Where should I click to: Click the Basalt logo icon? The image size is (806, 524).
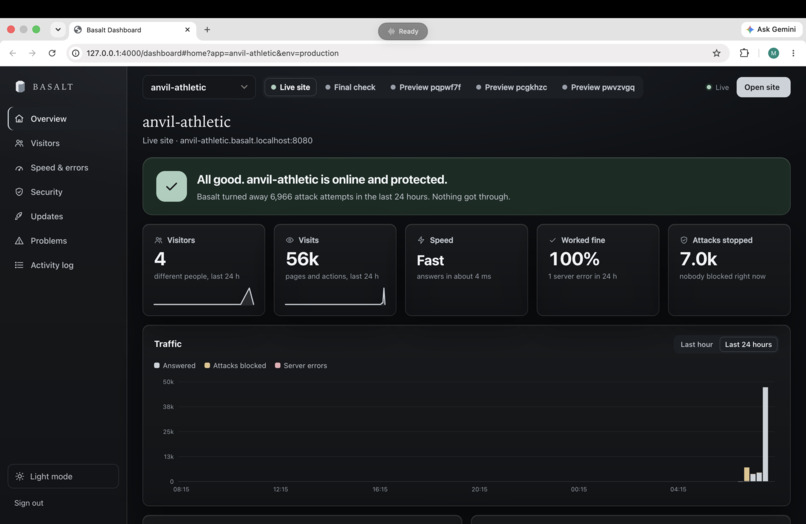point(20,86)
